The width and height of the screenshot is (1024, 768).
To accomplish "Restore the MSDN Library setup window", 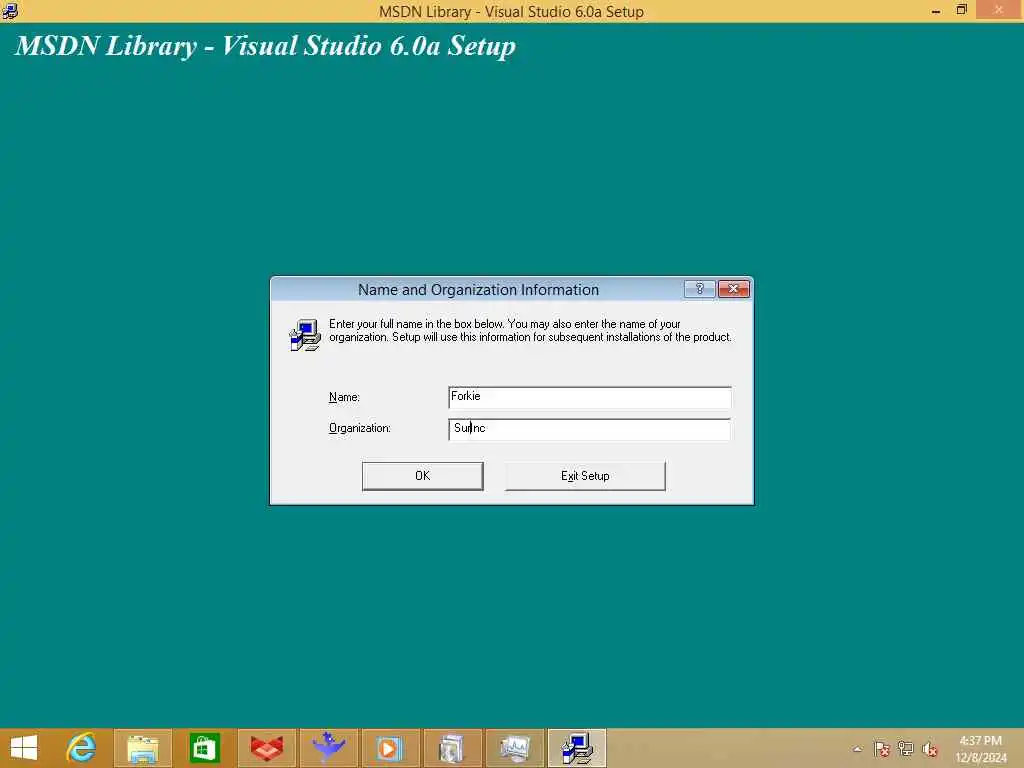I will [x=961, y=10].
